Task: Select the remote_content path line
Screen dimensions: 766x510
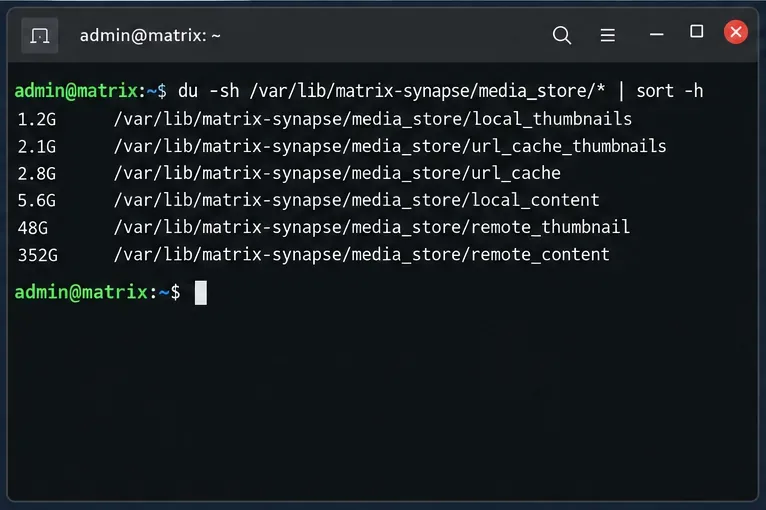Action: 362,255
